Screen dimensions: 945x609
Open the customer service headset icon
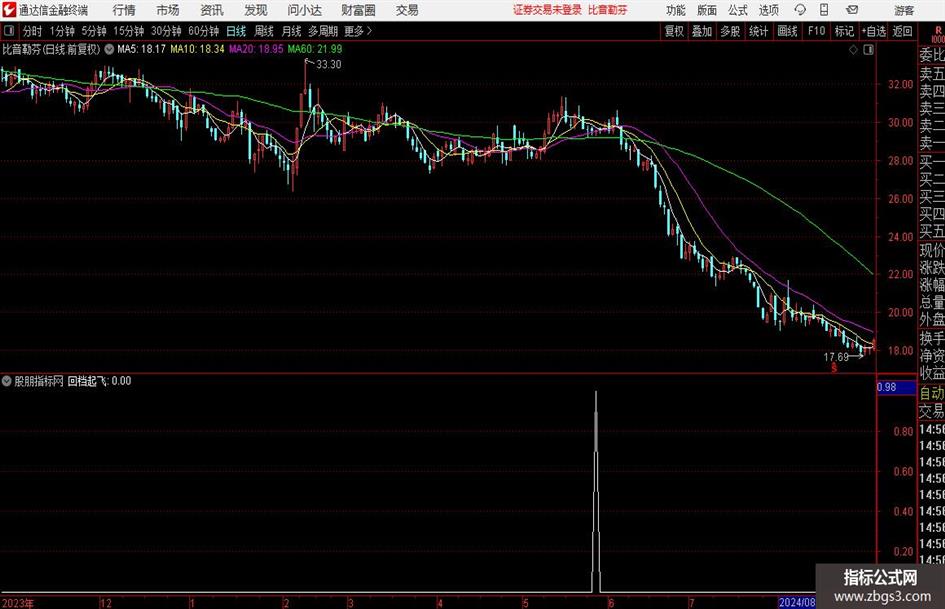800,10
